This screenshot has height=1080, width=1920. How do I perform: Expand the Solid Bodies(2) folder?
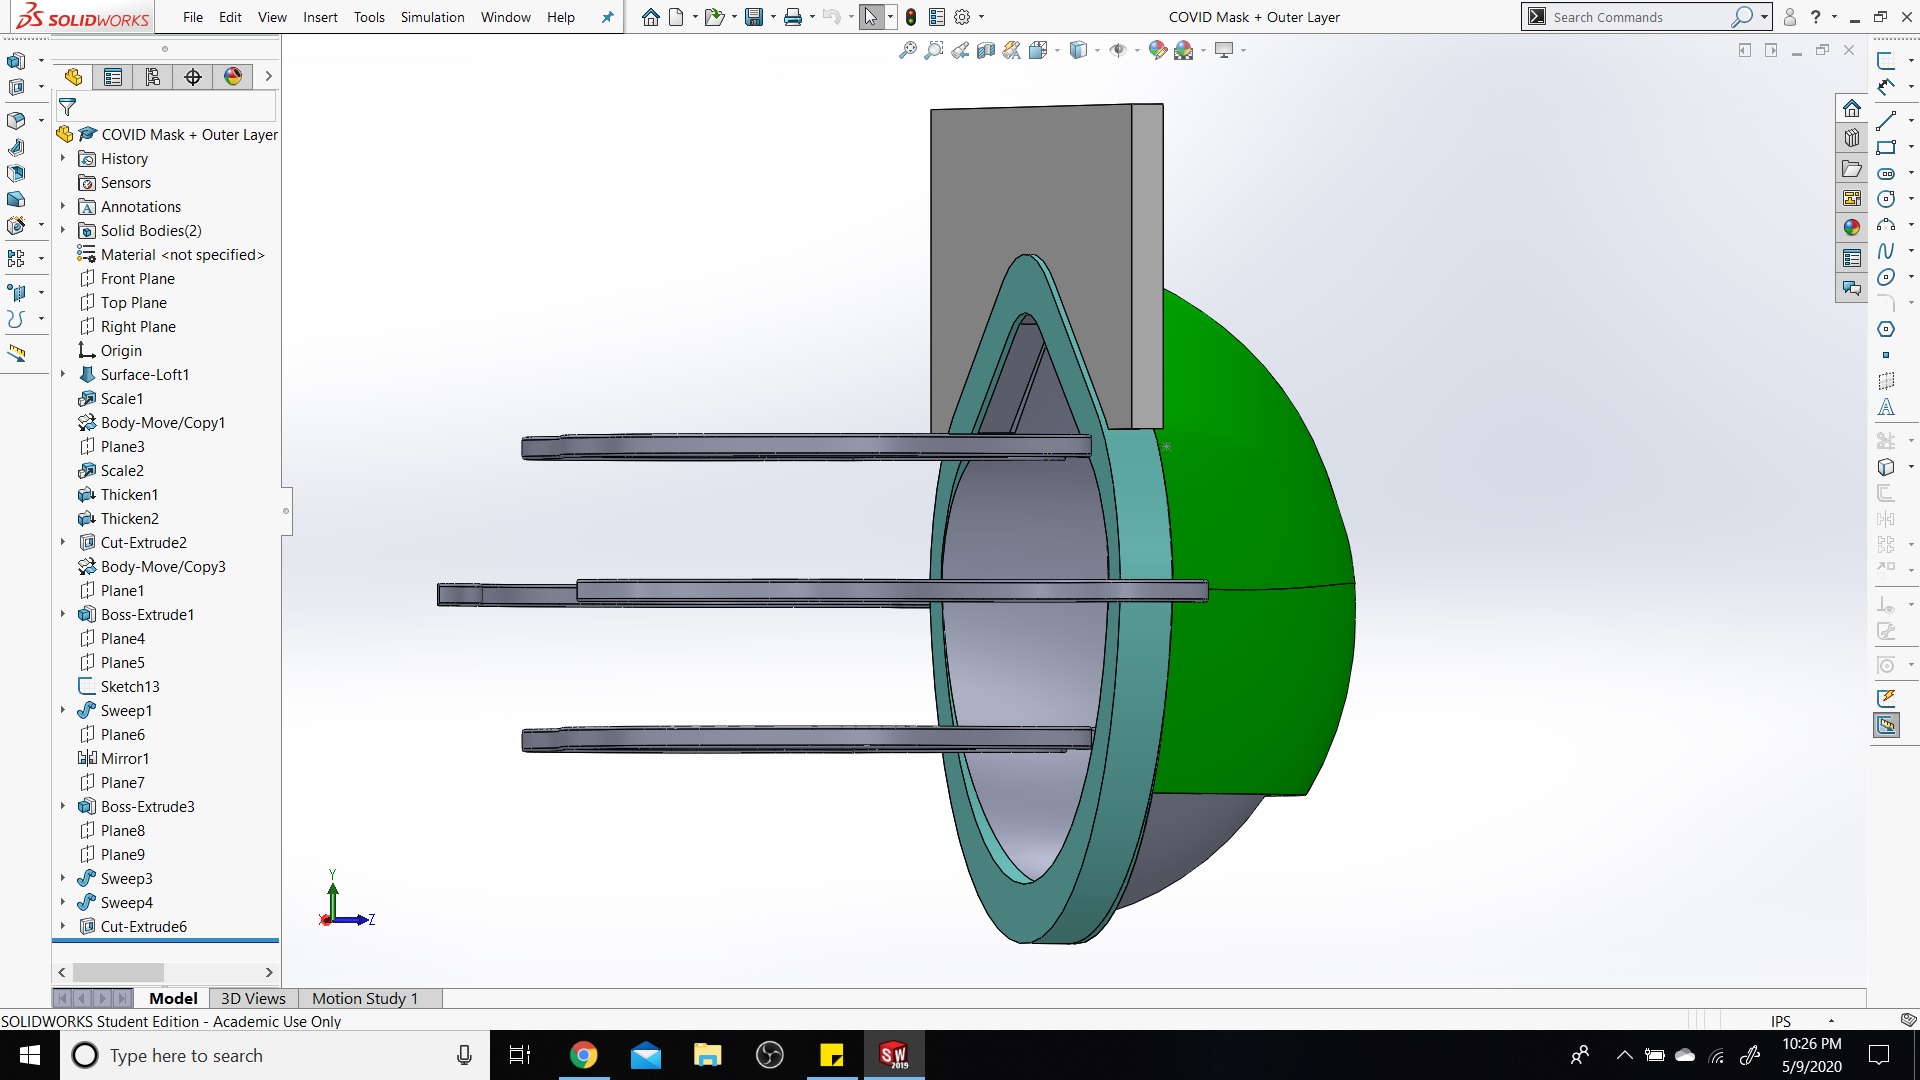[63, 230]
